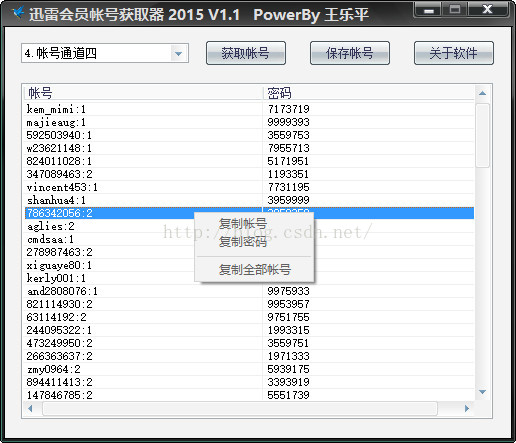Click the list scroll down arrow
The width and height of the screenshot is (516, 443).
(482, 392)
